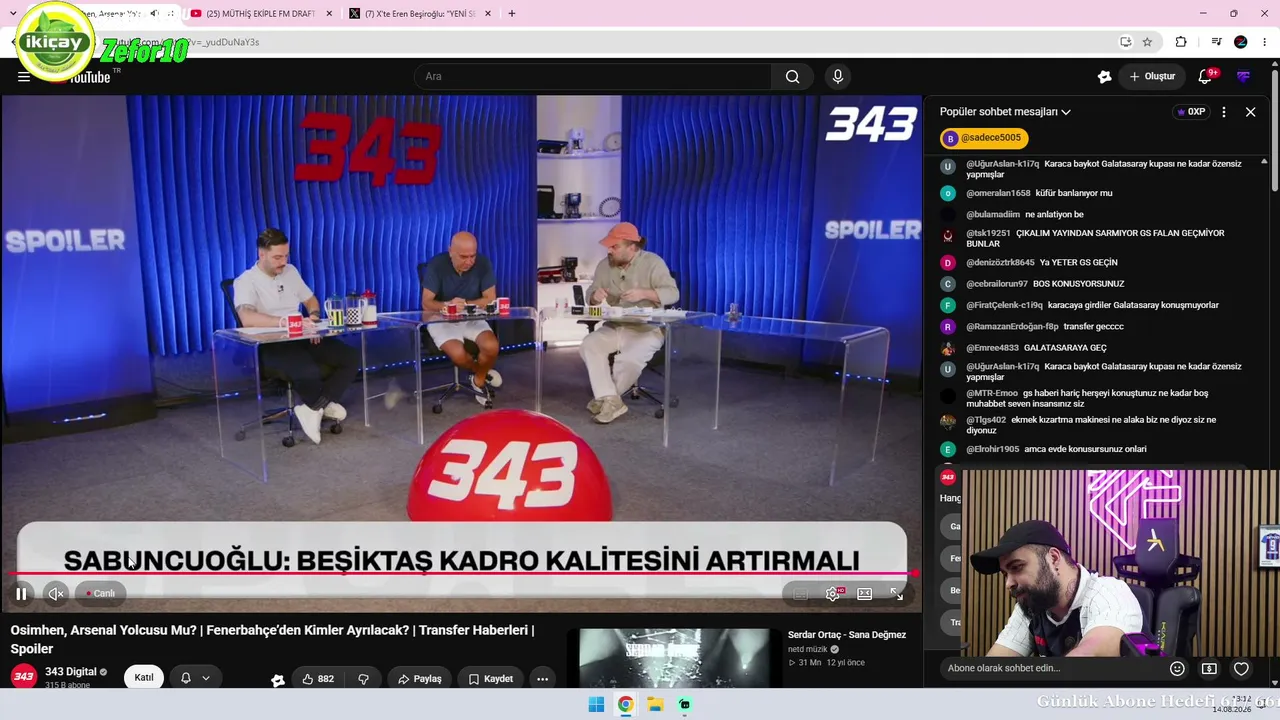This screenshot has width=1280, height=720.
Task: Click the @RamazanErdoğan-f8p chat username
Action: click(x=1012, y=327)
